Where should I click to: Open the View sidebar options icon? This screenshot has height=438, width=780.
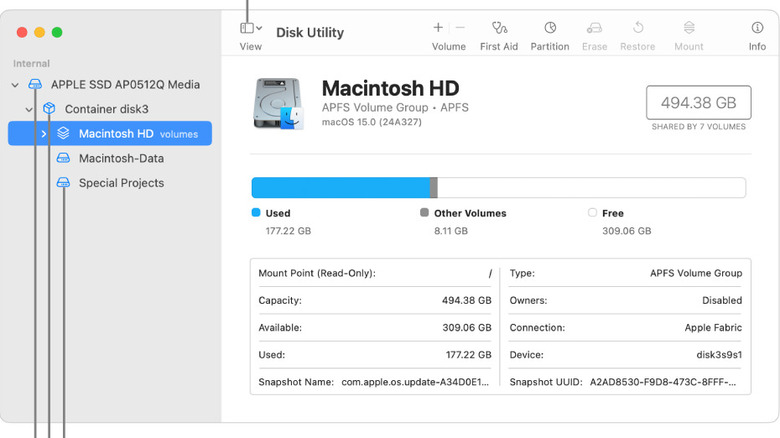click(x=247, y=28)
